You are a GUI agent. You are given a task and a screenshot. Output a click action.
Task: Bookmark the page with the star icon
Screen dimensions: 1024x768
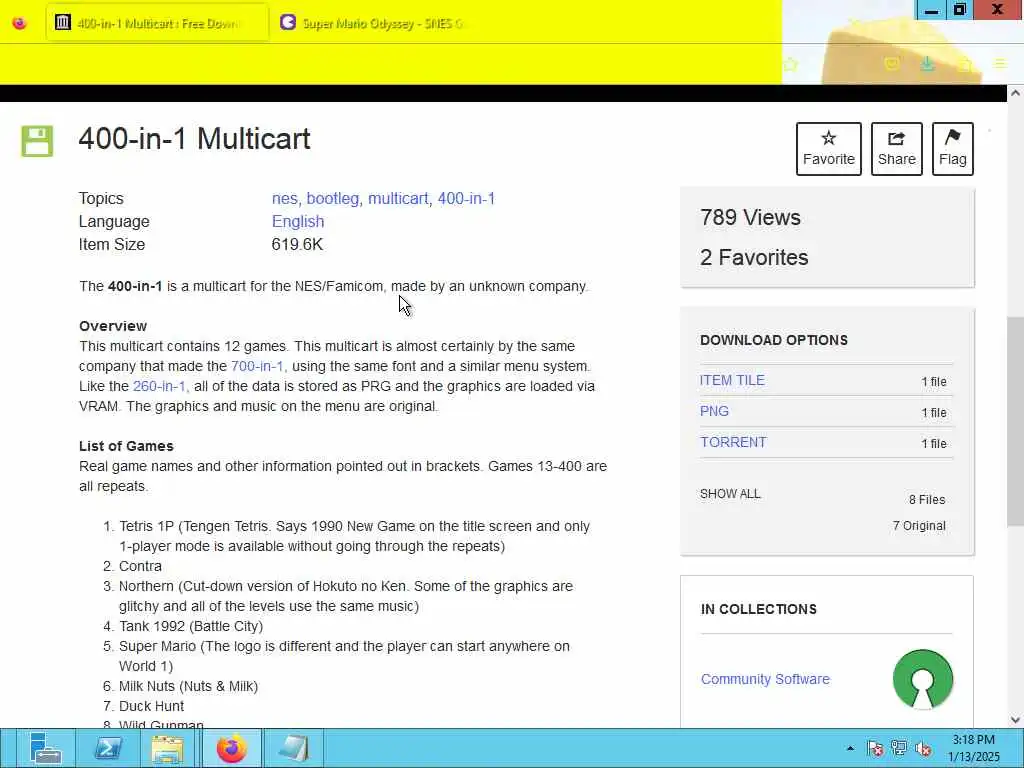(790, 64)
